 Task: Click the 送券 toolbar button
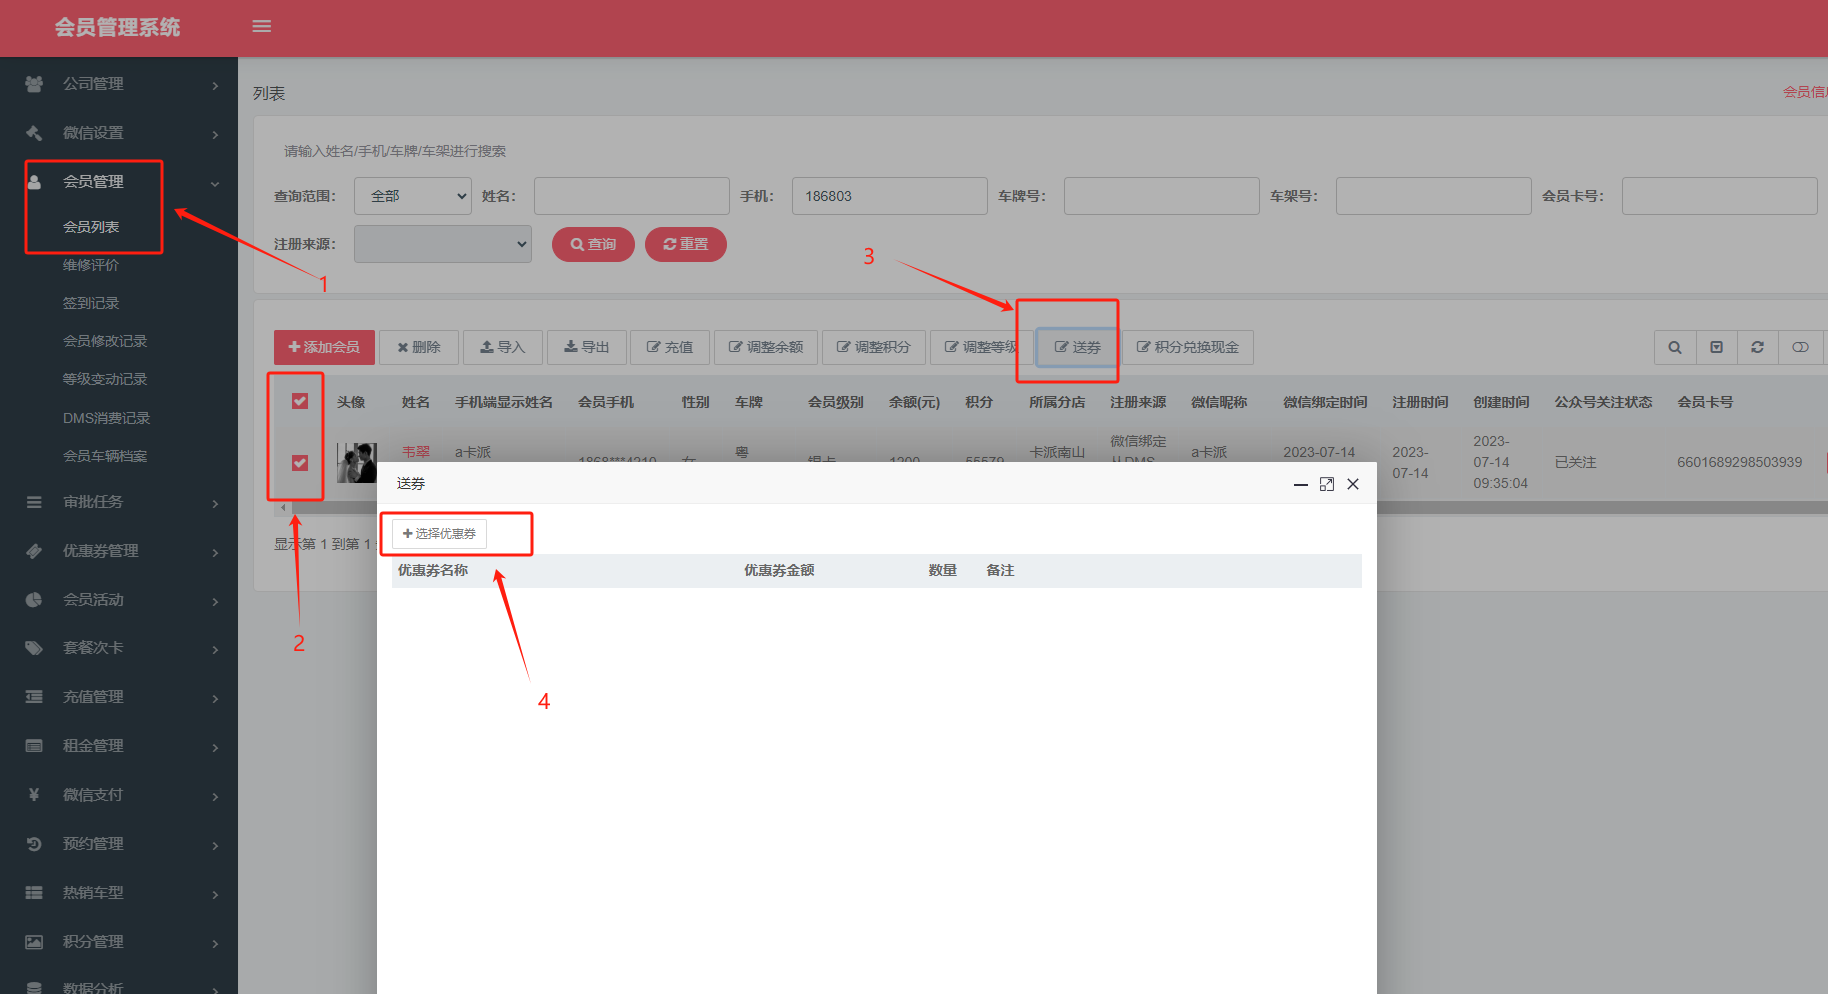(1077, 347)
